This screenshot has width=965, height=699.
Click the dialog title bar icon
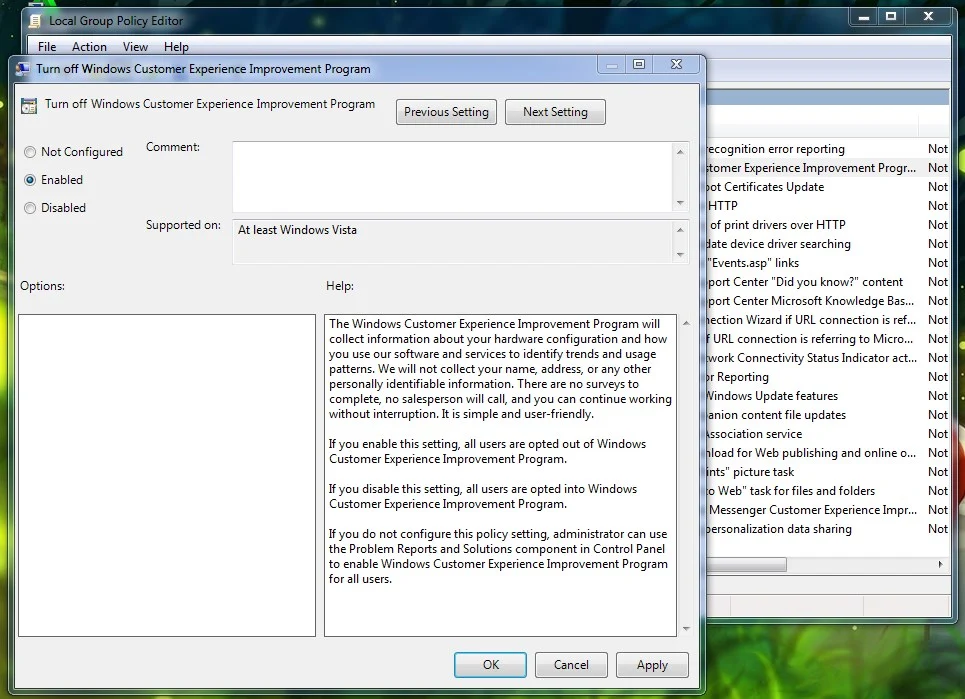pyautogui.click(x=23, y=68)
